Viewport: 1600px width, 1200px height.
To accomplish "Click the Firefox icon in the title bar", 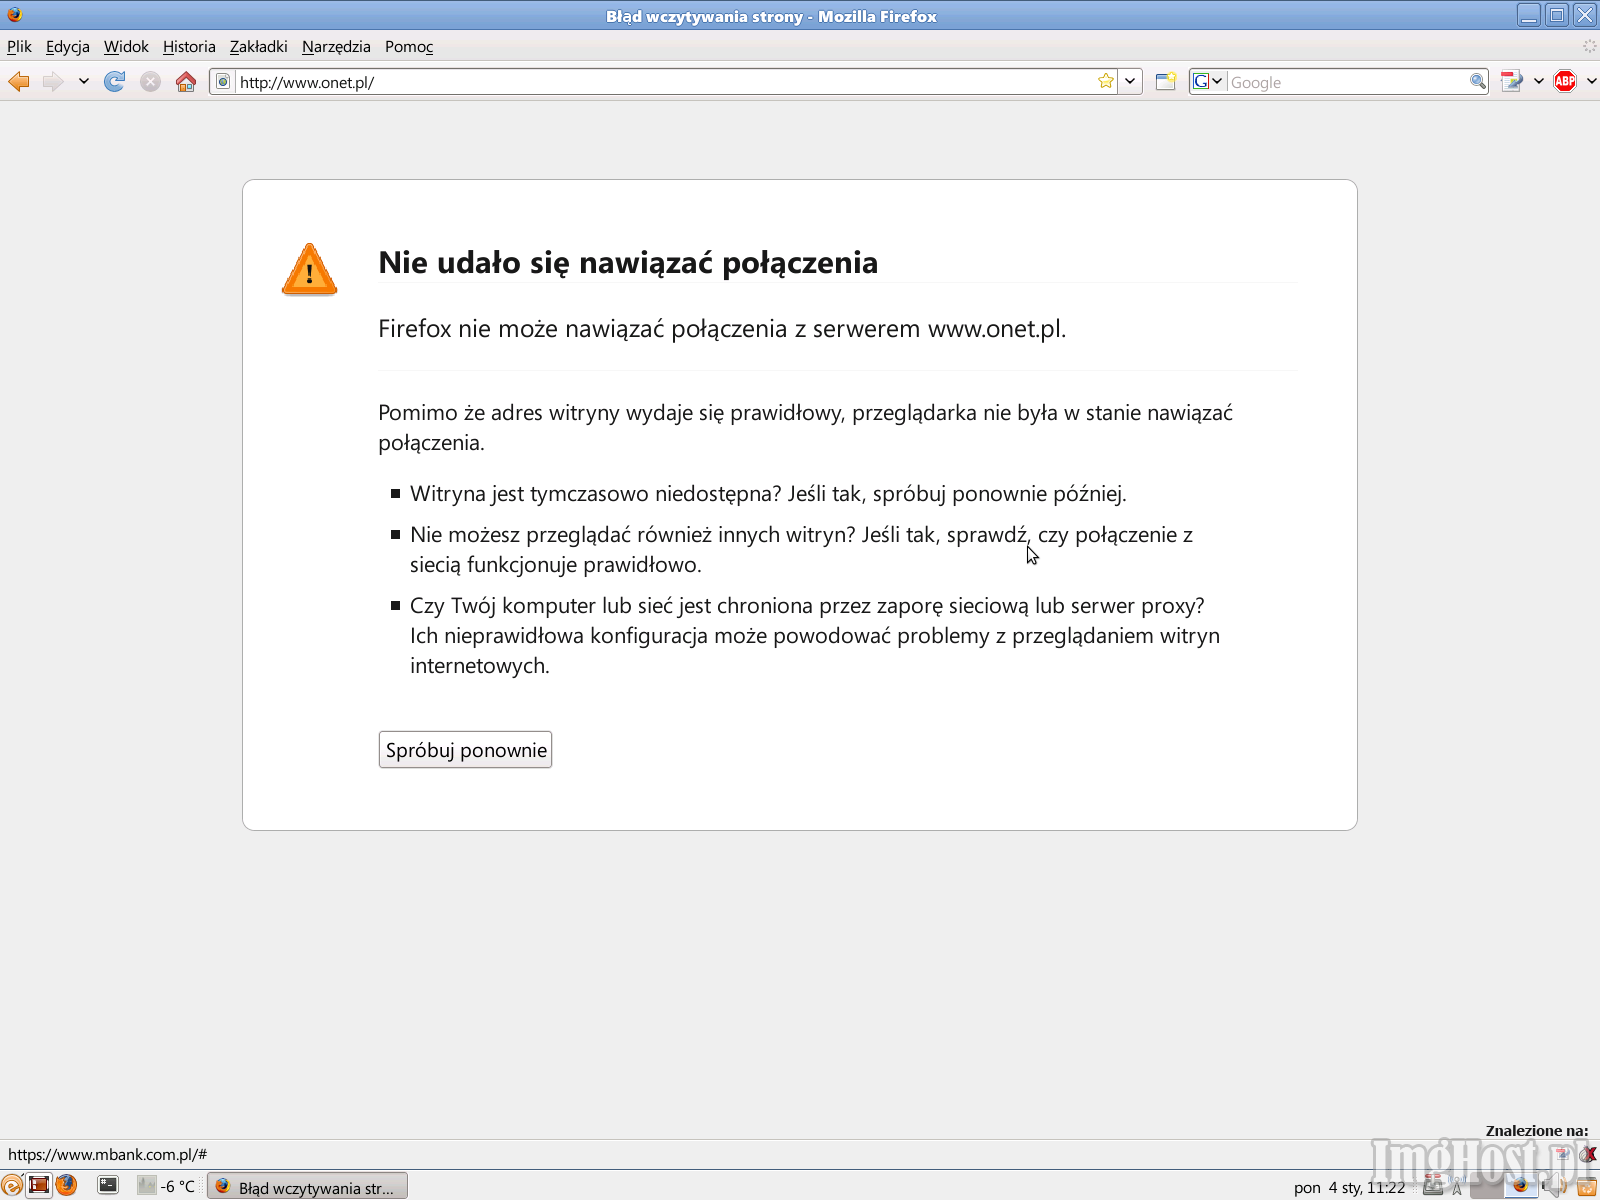I will [14, 15].
